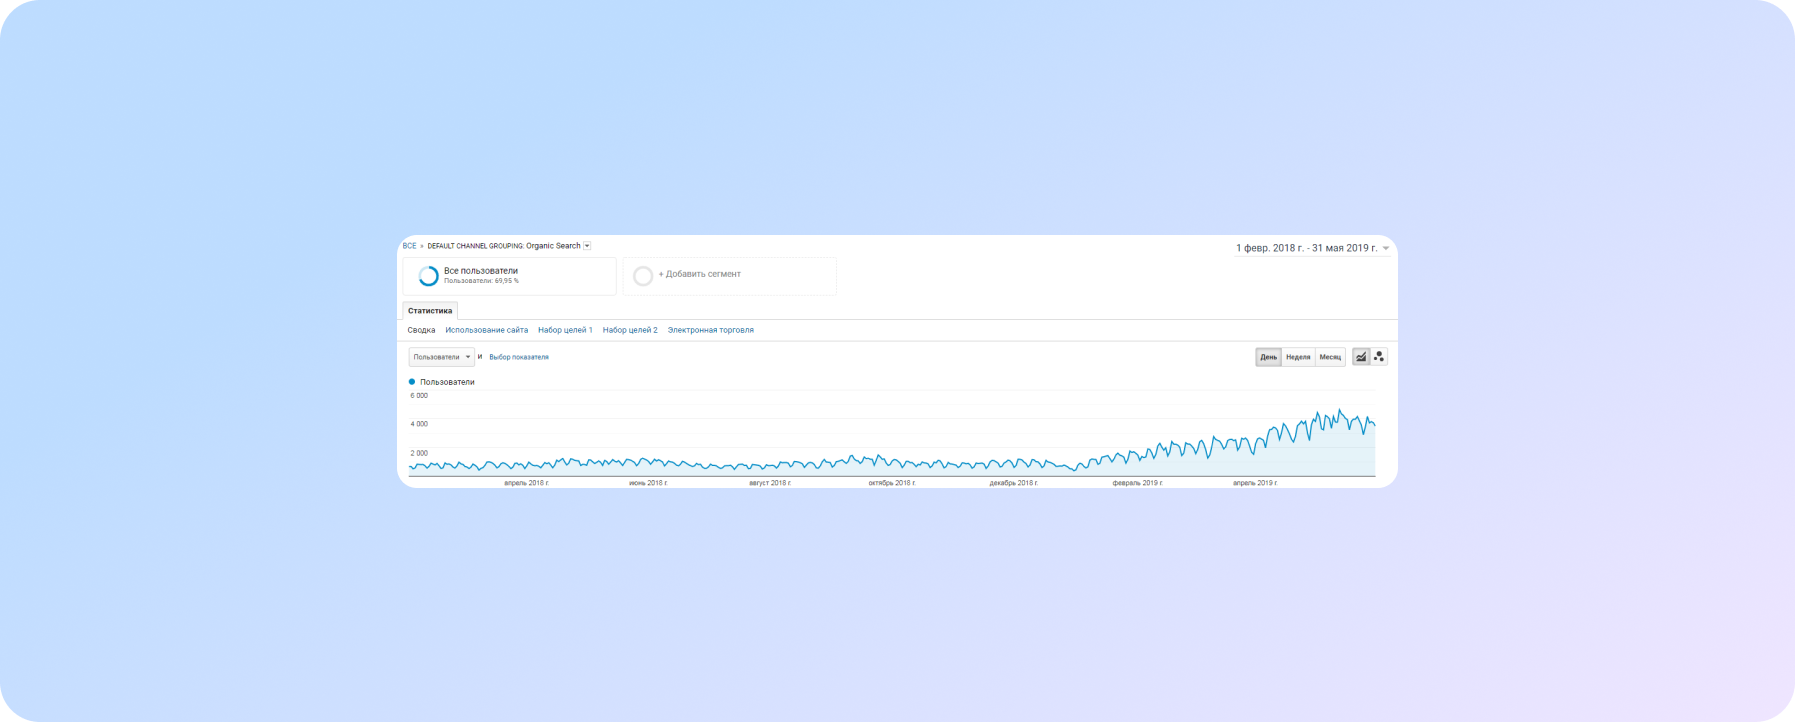Screen dimensions: 1795x722
Task: Click the 'ВСЕ' breadcrumb link
Action: tap(409, 246)
